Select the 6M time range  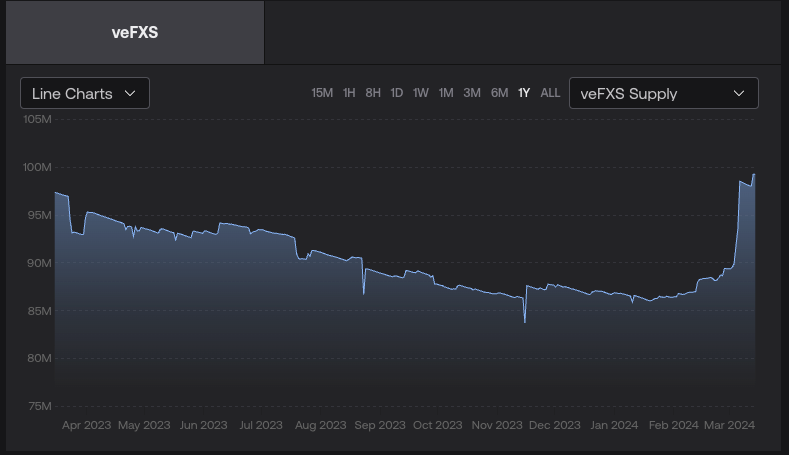click(x=500, y=93)
